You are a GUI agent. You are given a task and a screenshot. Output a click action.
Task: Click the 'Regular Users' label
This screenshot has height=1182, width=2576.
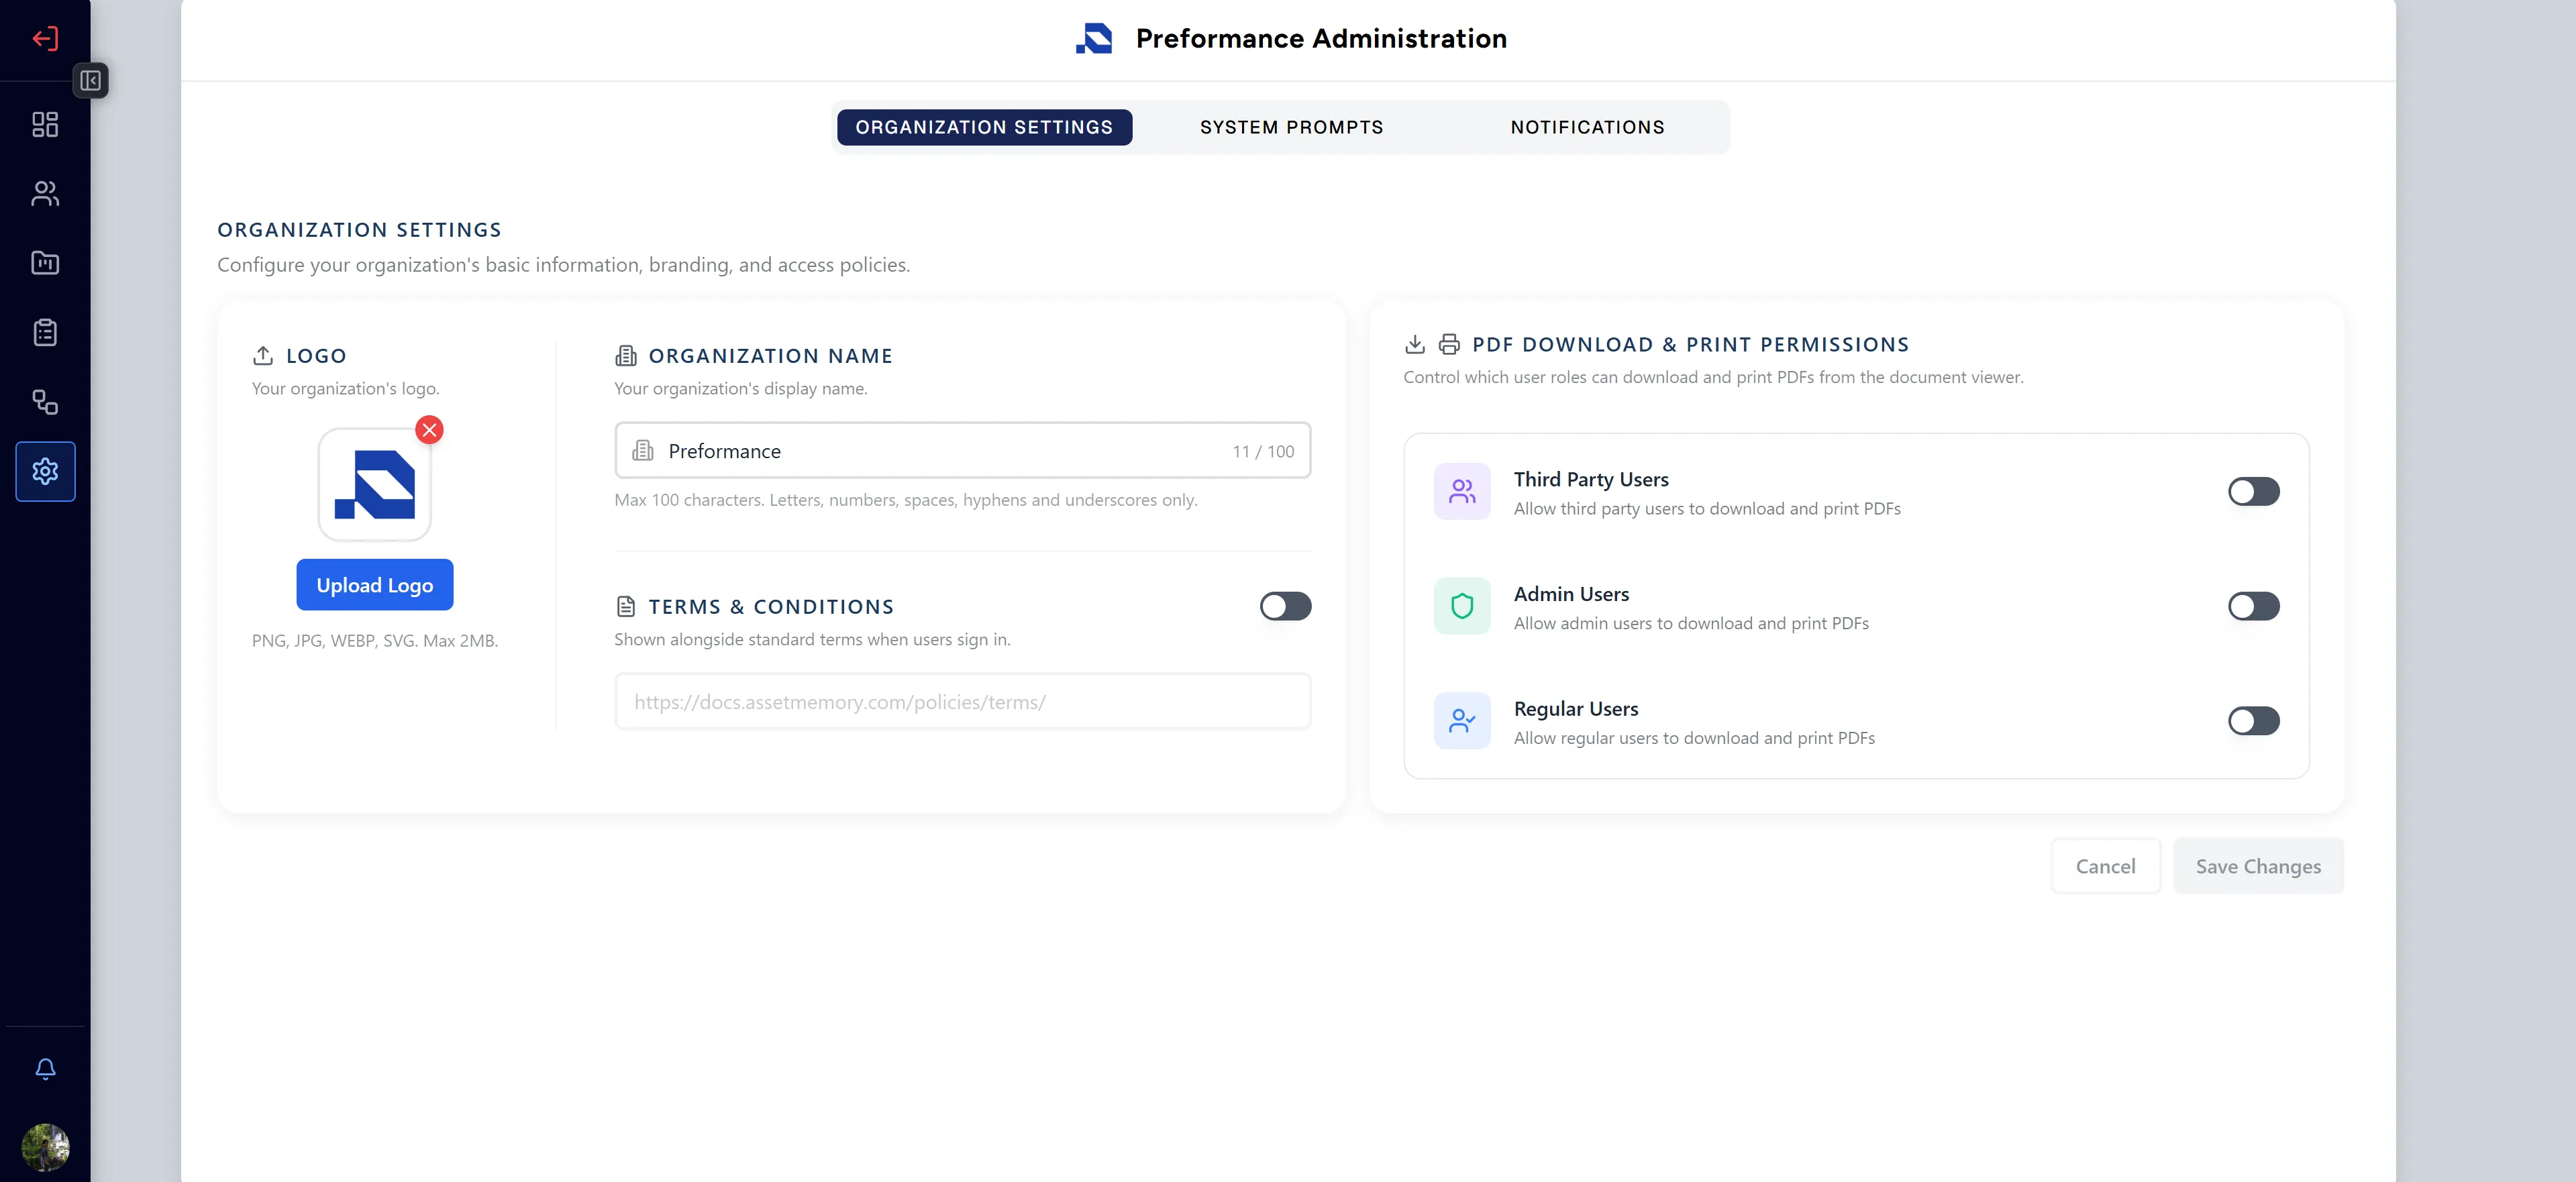point(1576,710)
